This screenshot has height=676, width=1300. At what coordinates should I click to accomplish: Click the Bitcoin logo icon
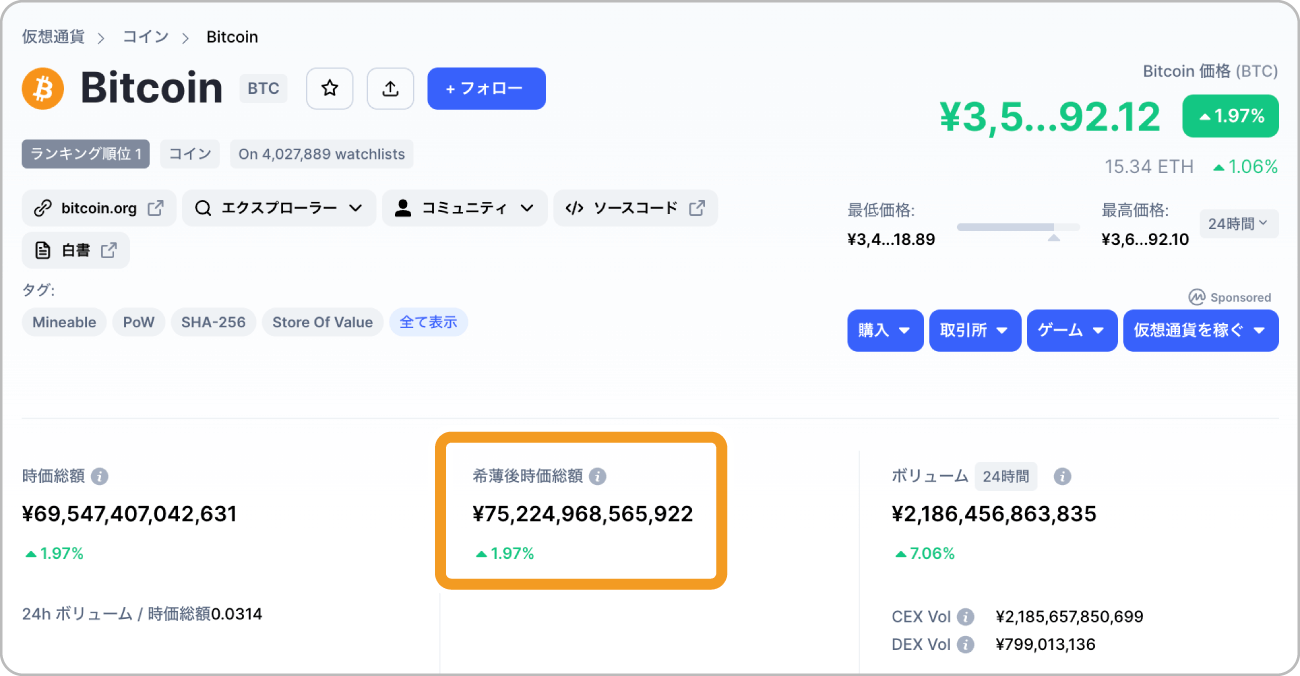[x=43, y=88]
